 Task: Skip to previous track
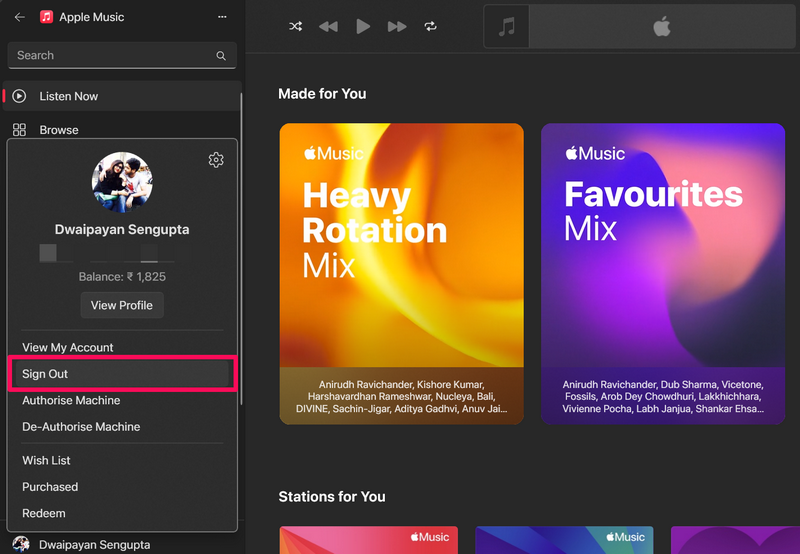[x=329, y=27]
